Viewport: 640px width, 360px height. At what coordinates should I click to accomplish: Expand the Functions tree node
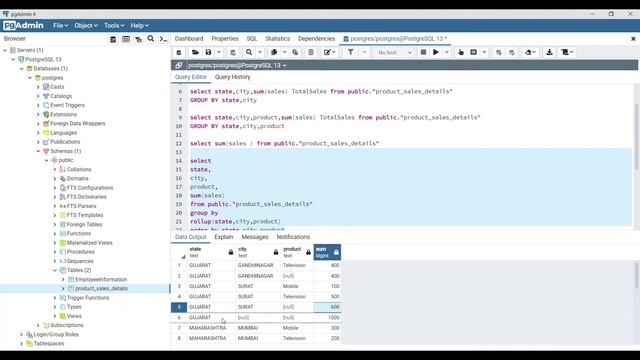point(55,233)
